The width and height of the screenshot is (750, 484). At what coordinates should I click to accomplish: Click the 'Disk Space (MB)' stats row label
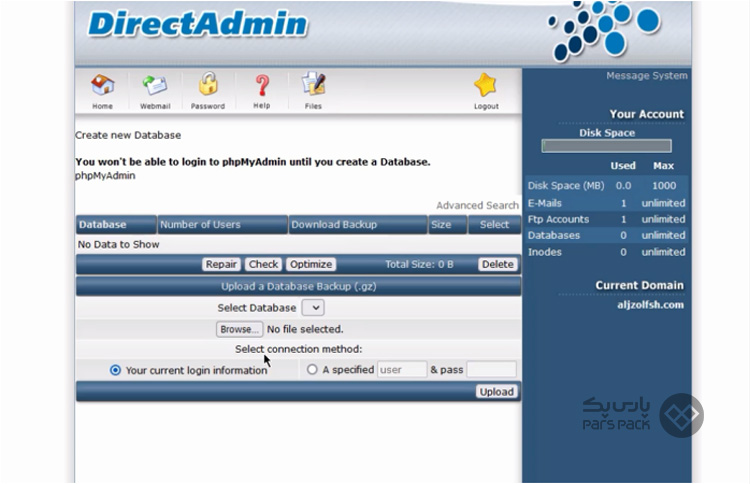click(x=566, y=186)
